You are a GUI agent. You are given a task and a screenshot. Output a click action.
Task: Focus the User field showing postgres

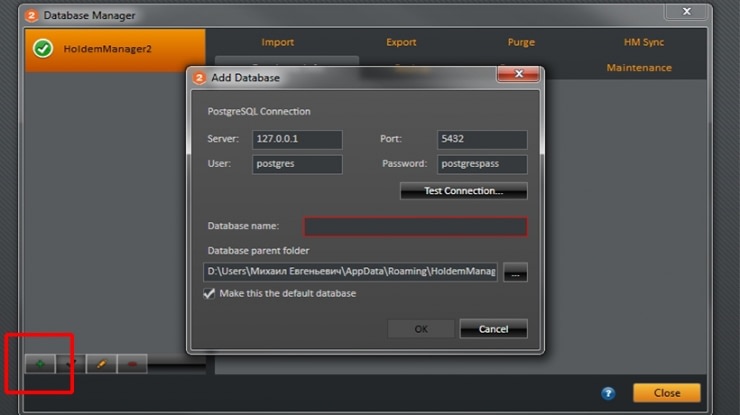[297, 164]
